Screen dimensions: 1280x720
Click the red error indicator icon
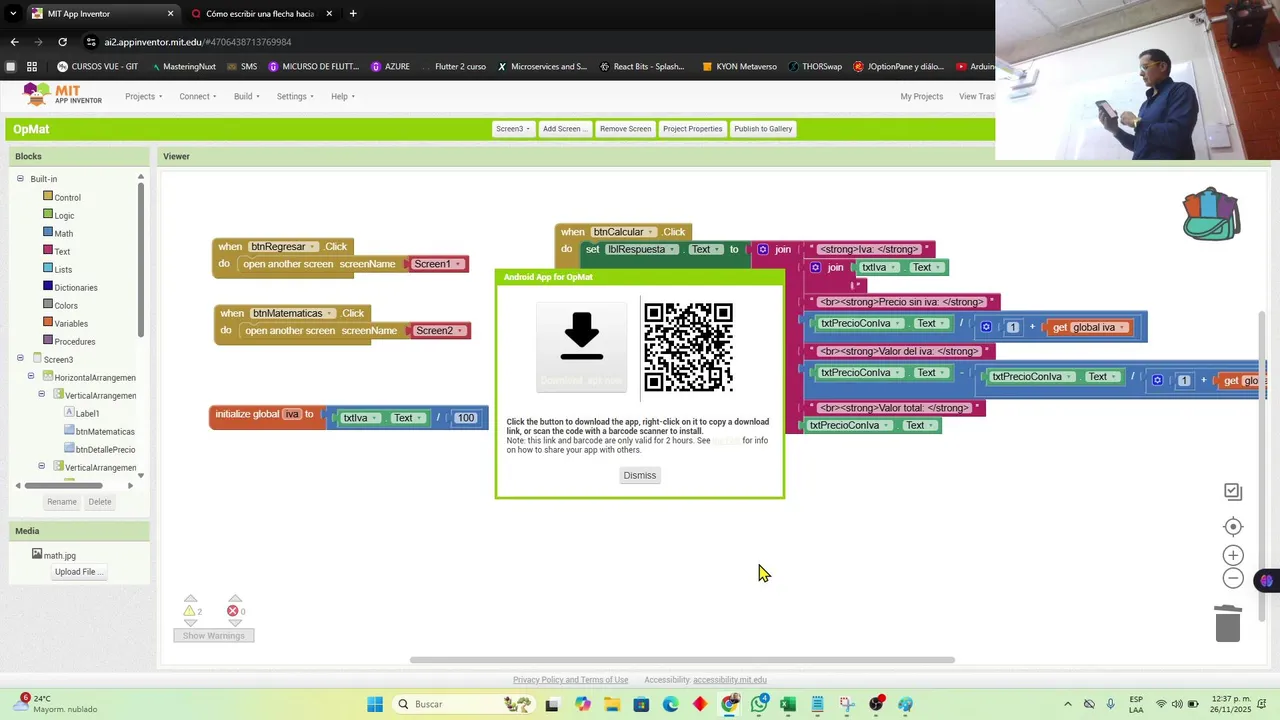tap(233, 611)
